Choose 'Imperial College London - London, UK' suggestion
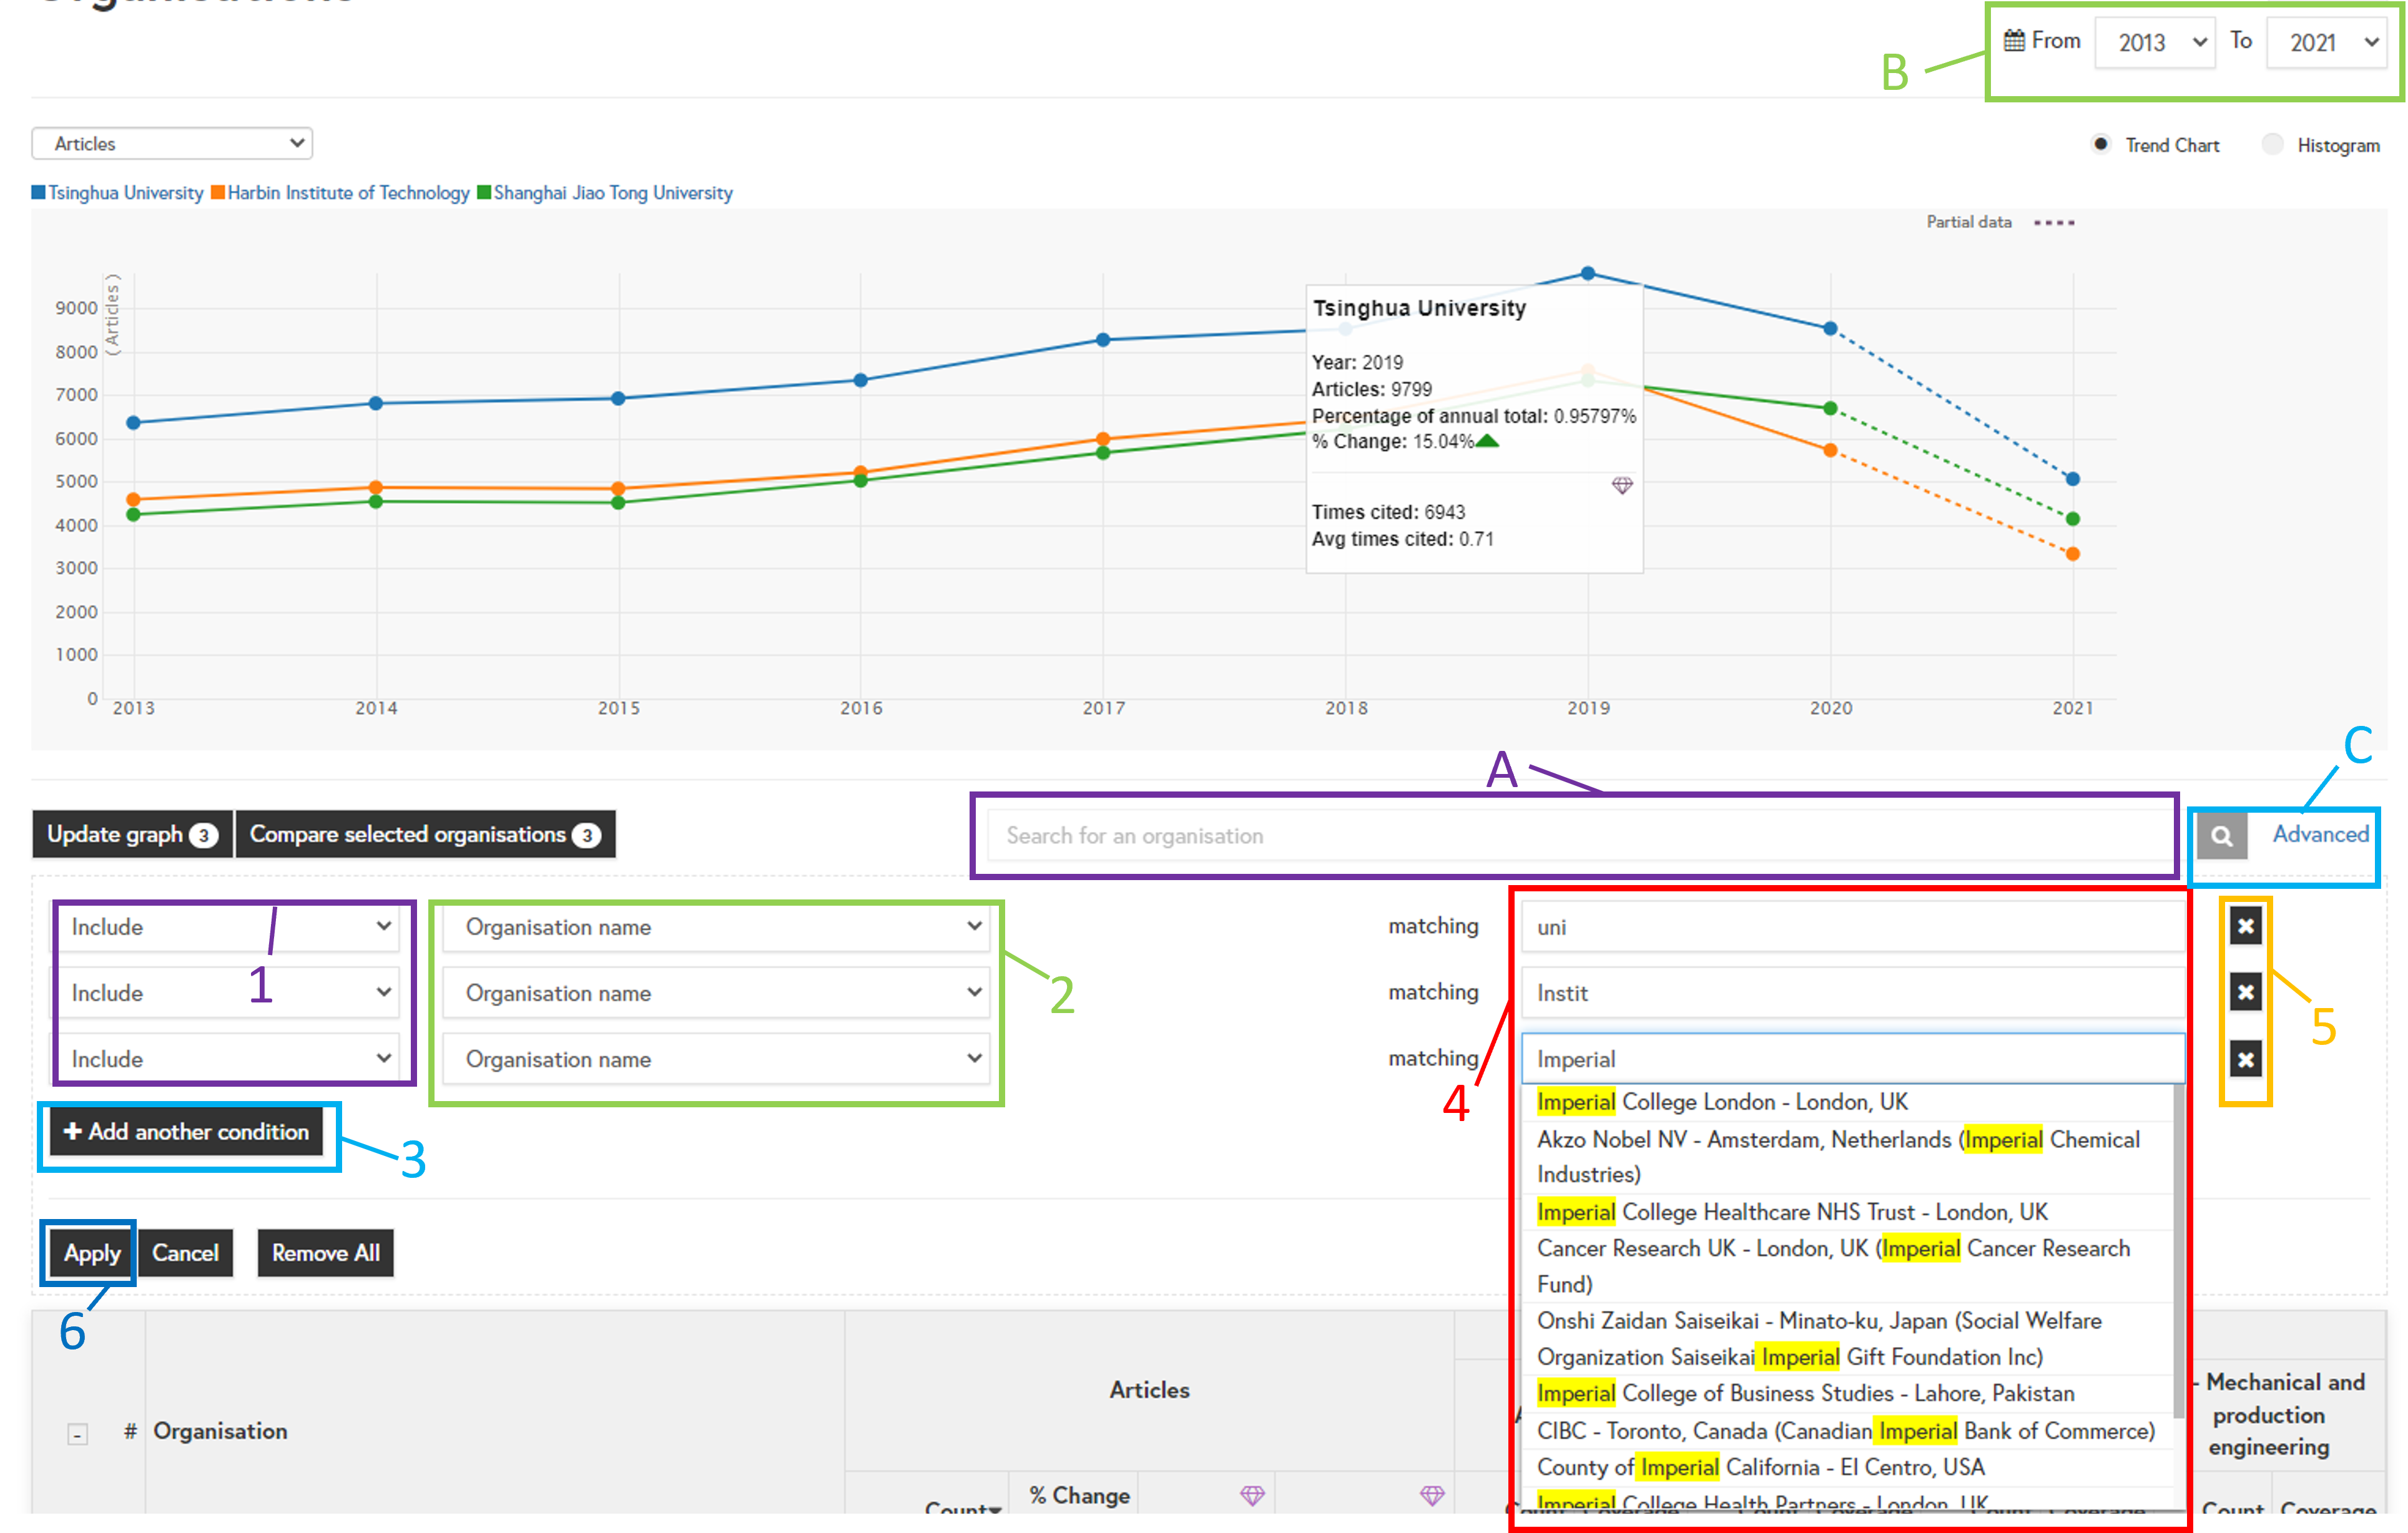Viewport: 2408px width, 1533px height. [x=1722, y=1102]
